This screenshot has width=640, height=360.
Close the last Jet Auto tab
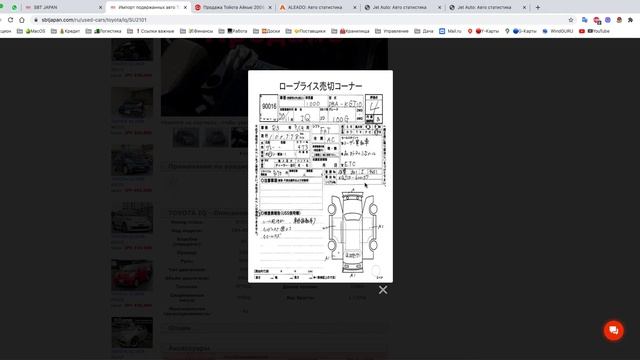tap(524, 7)
